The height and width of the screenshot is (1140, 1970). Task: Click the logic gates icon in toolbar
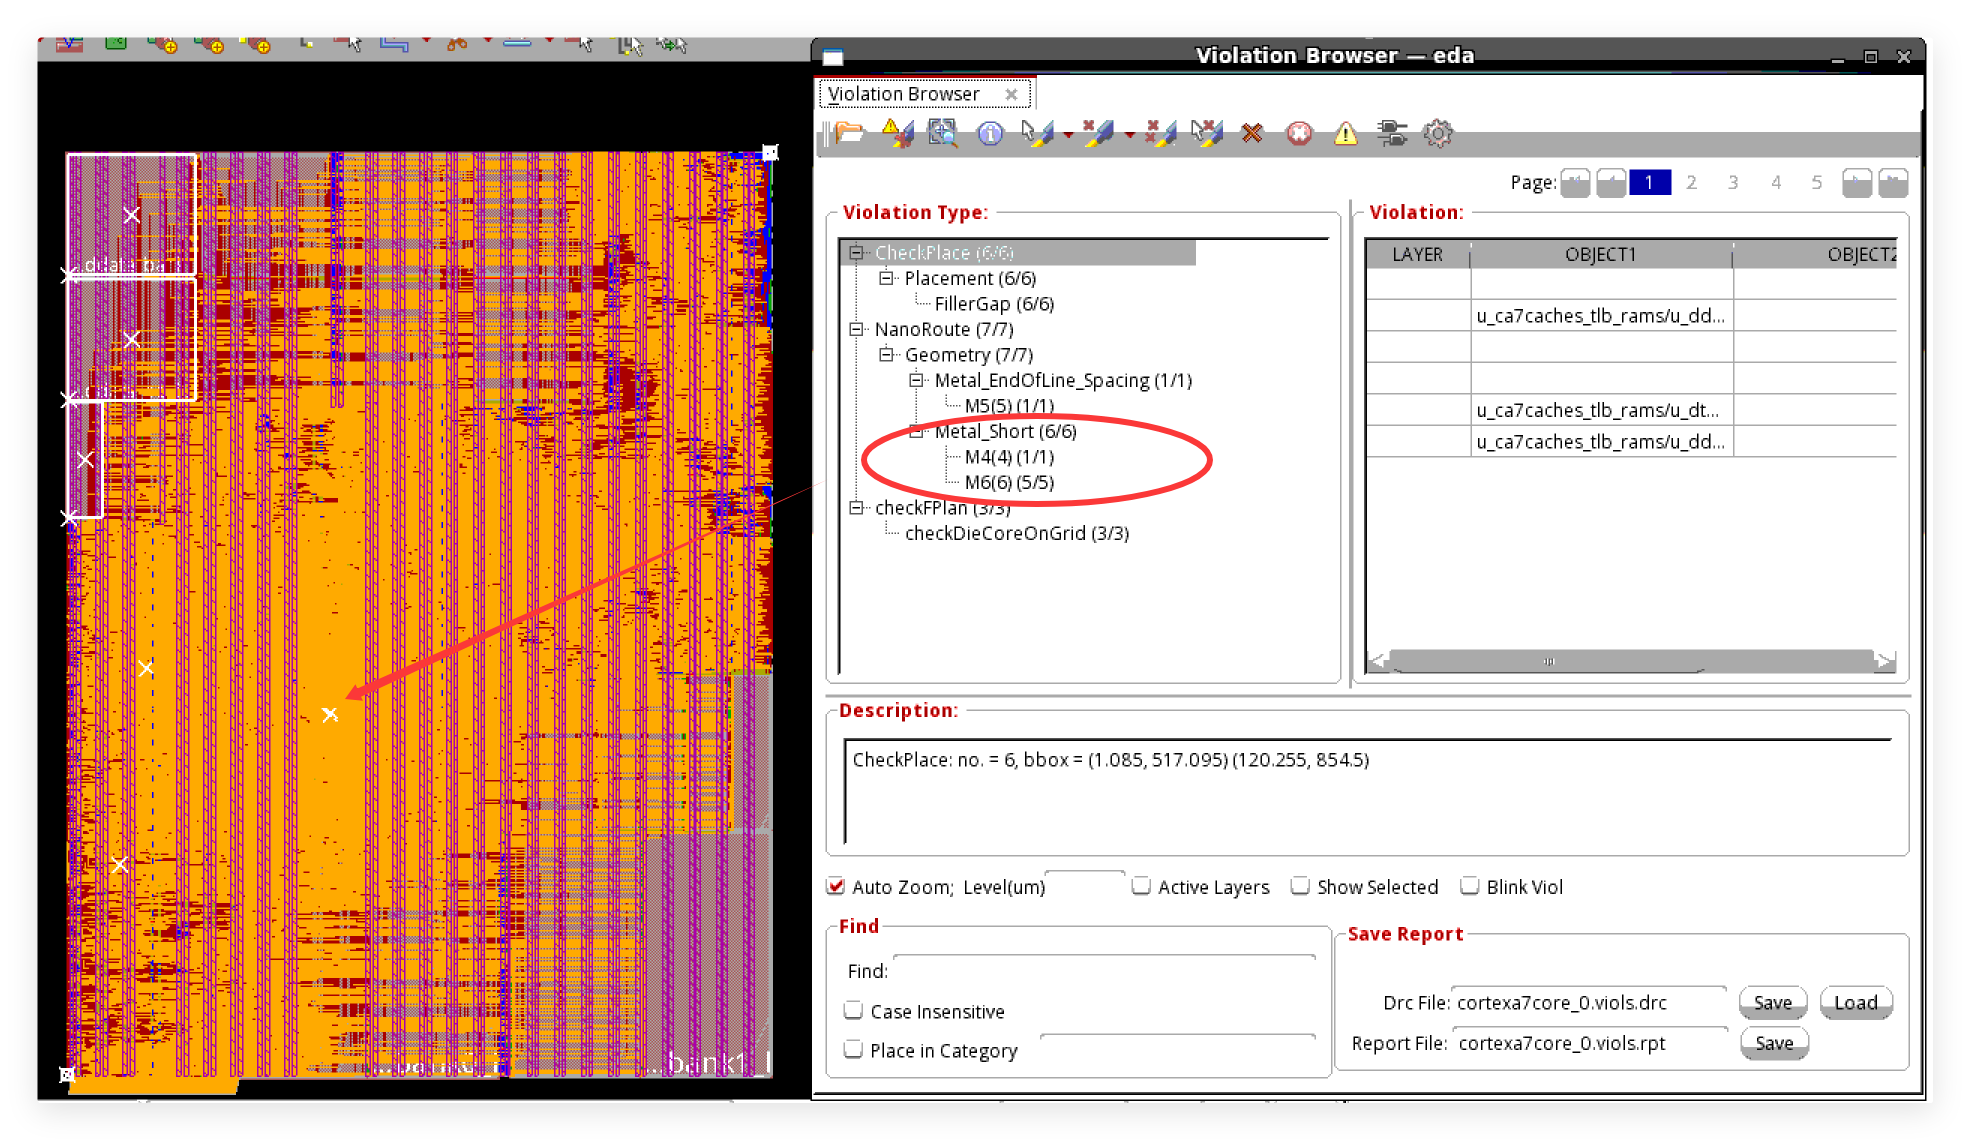[x=1392, y=133]
